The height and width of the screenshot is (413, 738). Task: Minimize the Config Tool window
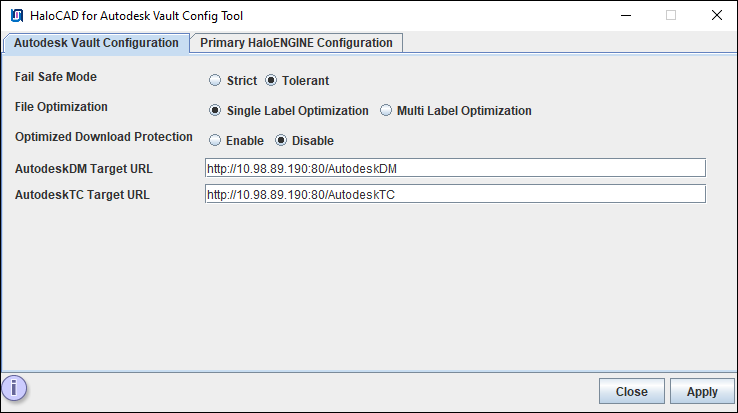[x=625, y=16]
